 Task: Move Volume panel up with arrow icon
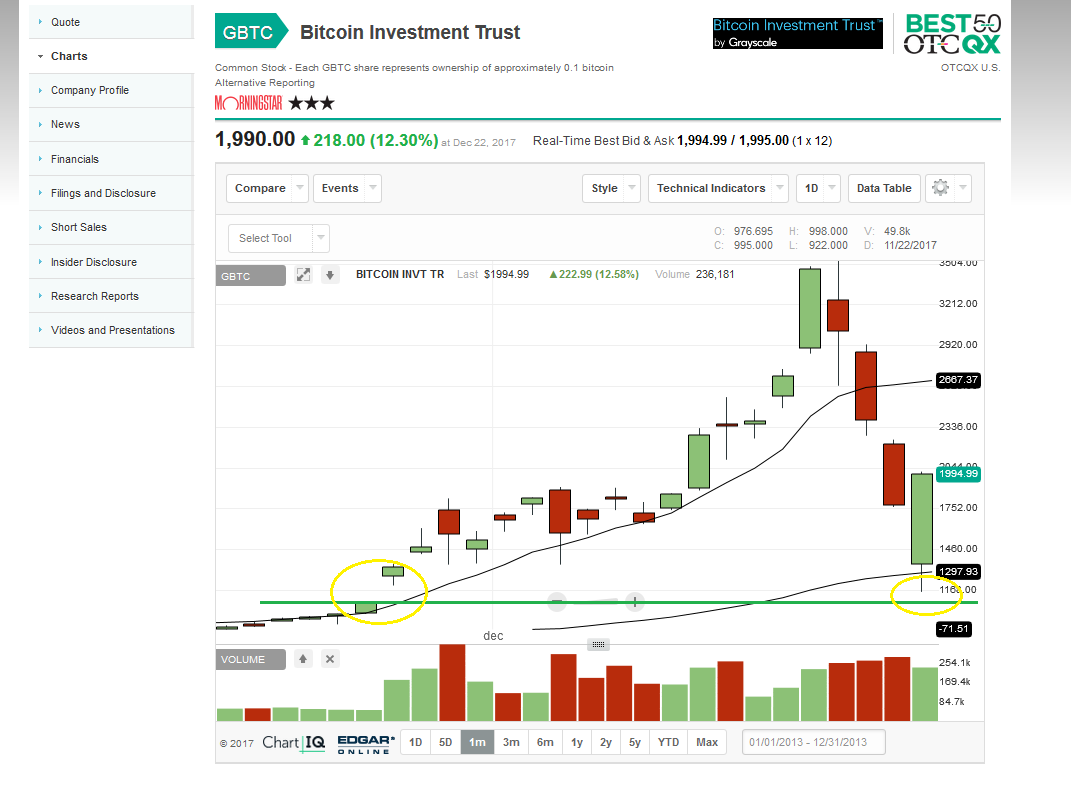click(303, 659)
